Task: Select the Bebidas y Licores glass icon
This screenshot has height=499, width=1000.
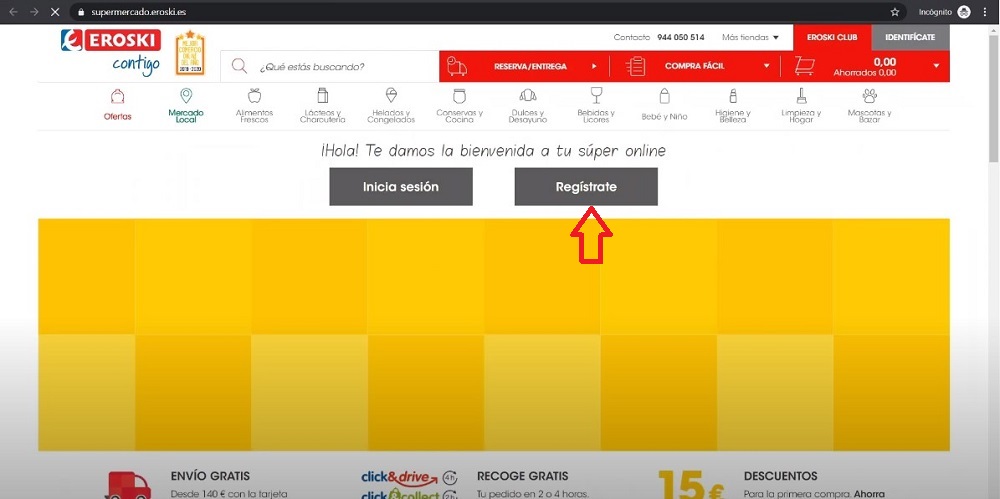Action: coord(596,96)
